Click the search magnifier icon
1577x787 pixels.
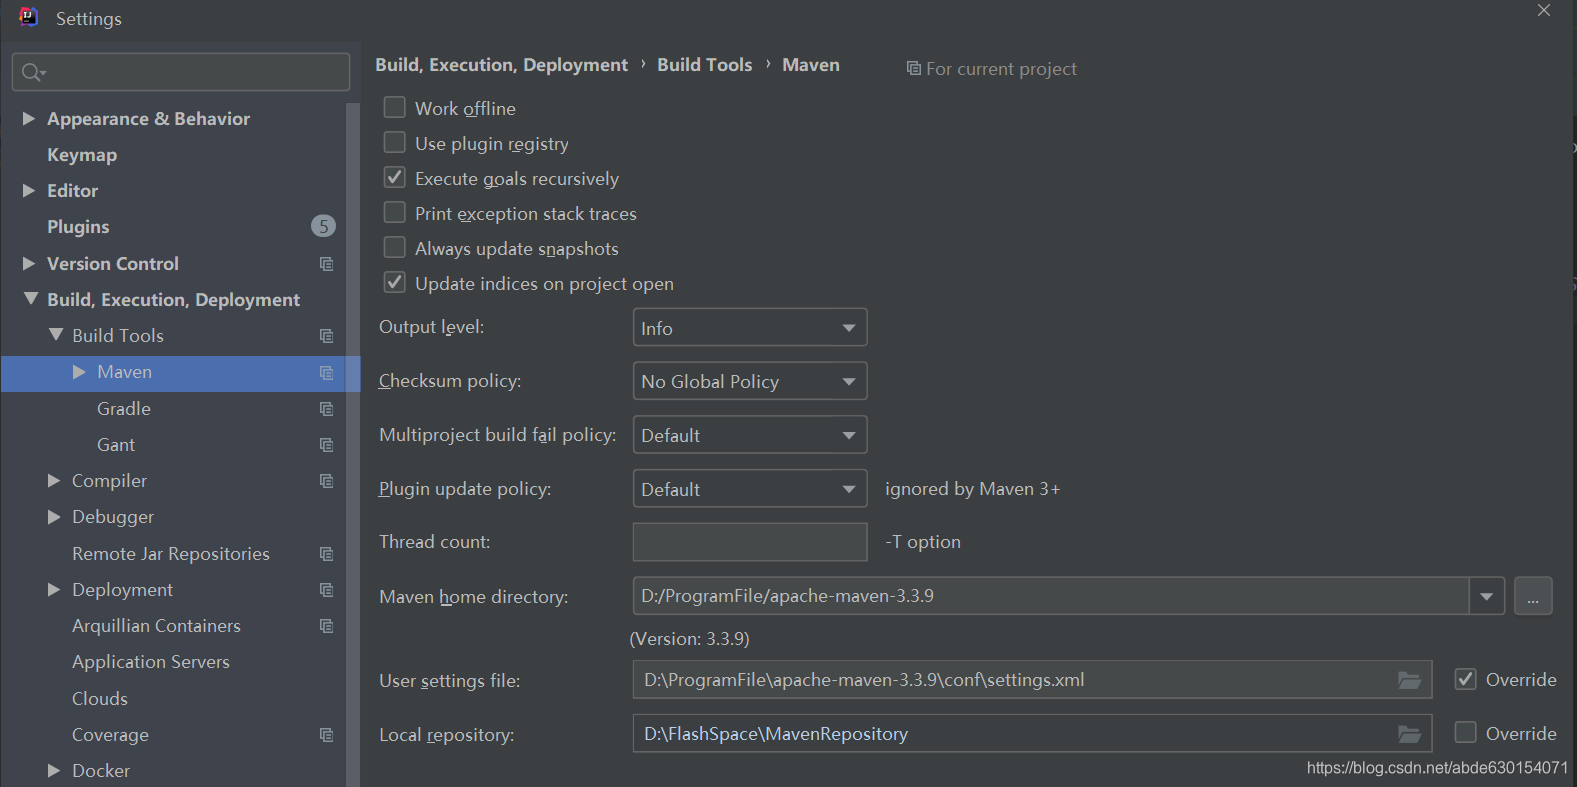(x=32, y=72)
